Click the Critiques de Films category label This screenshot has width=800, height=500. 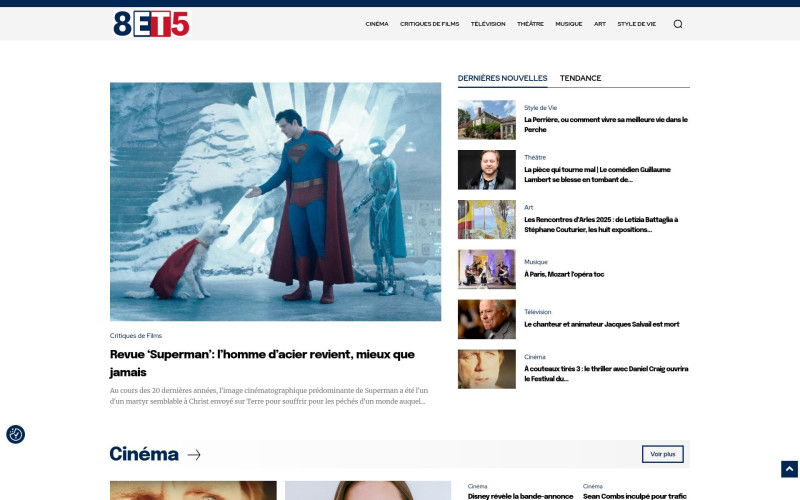(136, 336)
